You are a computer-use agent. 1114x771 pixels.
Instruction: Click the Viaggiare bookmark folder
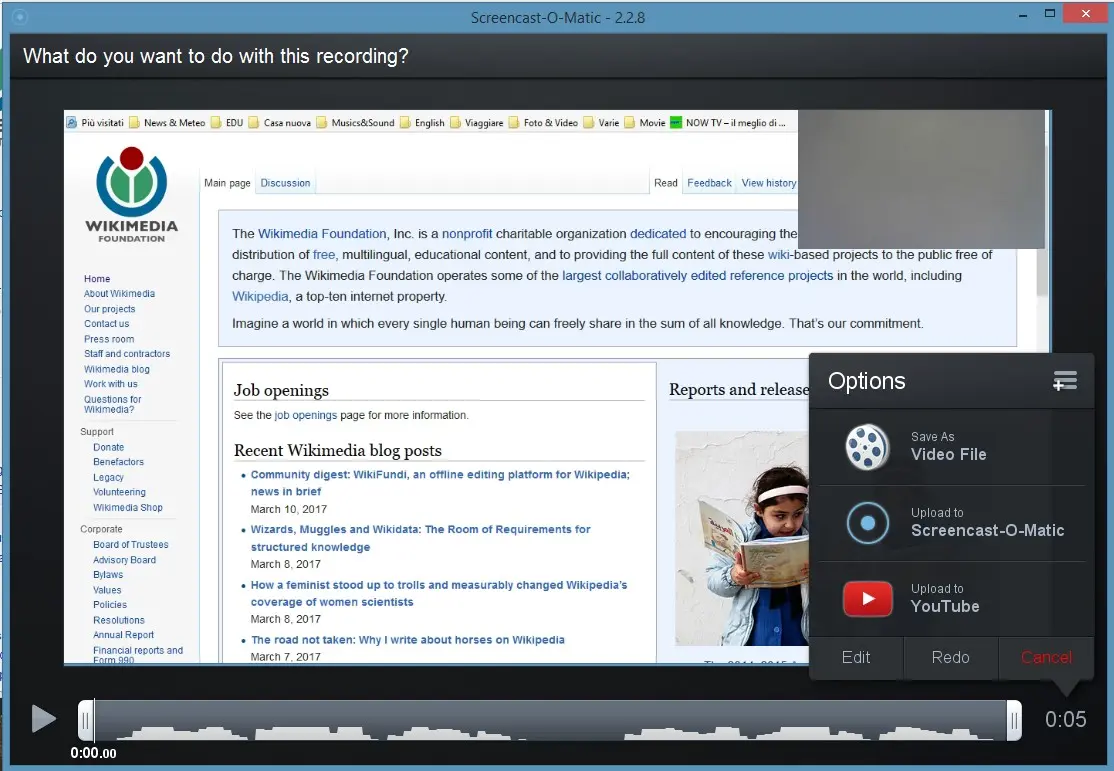(477, 122)
